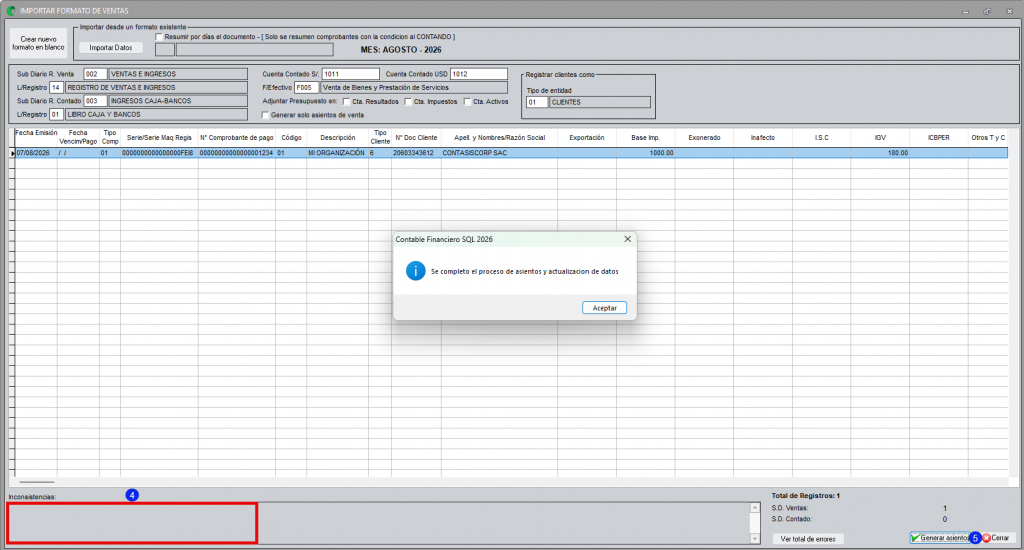This screenshot has height=550, width=1024.
Task: Click IGV column header
Action: (x=880, y=138)
